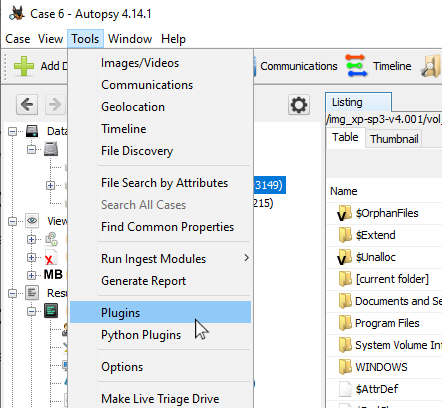Expand the Deleted Files node
The image size is (442, 408).
click(x=32, y=257)
